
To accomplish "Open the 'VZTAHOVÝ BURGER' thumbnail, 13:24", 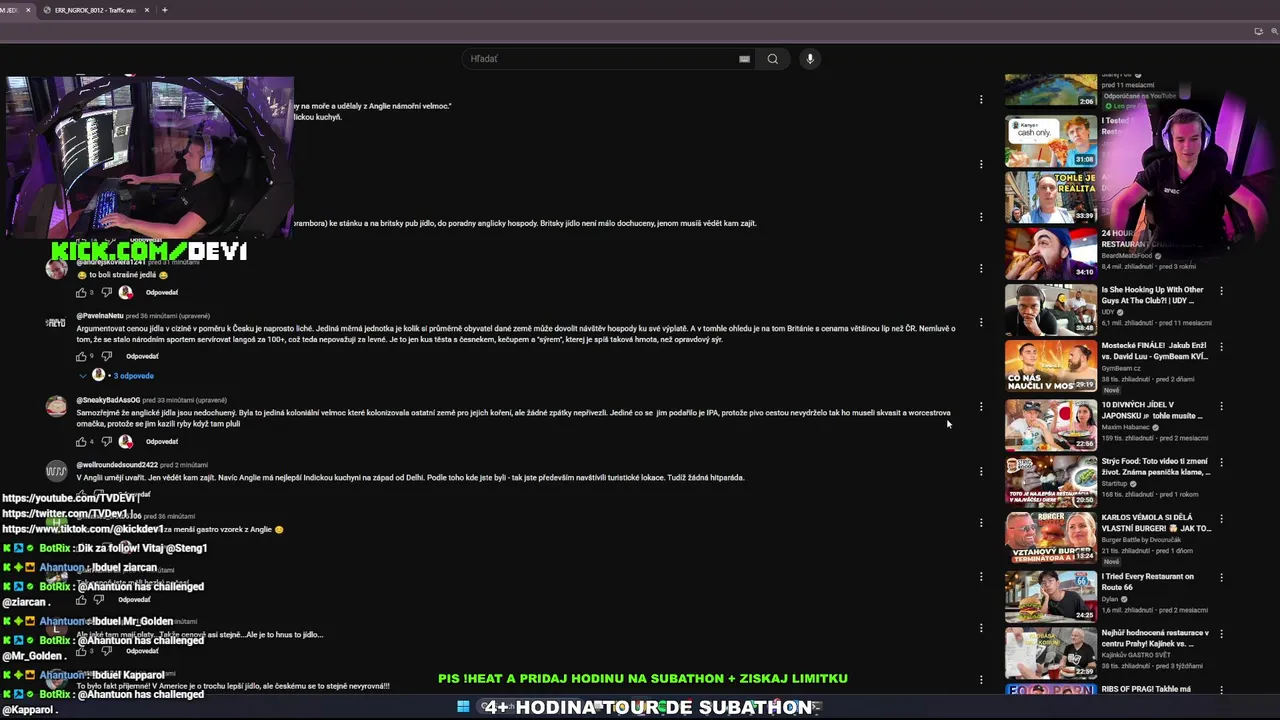I will click(1051, 538).
